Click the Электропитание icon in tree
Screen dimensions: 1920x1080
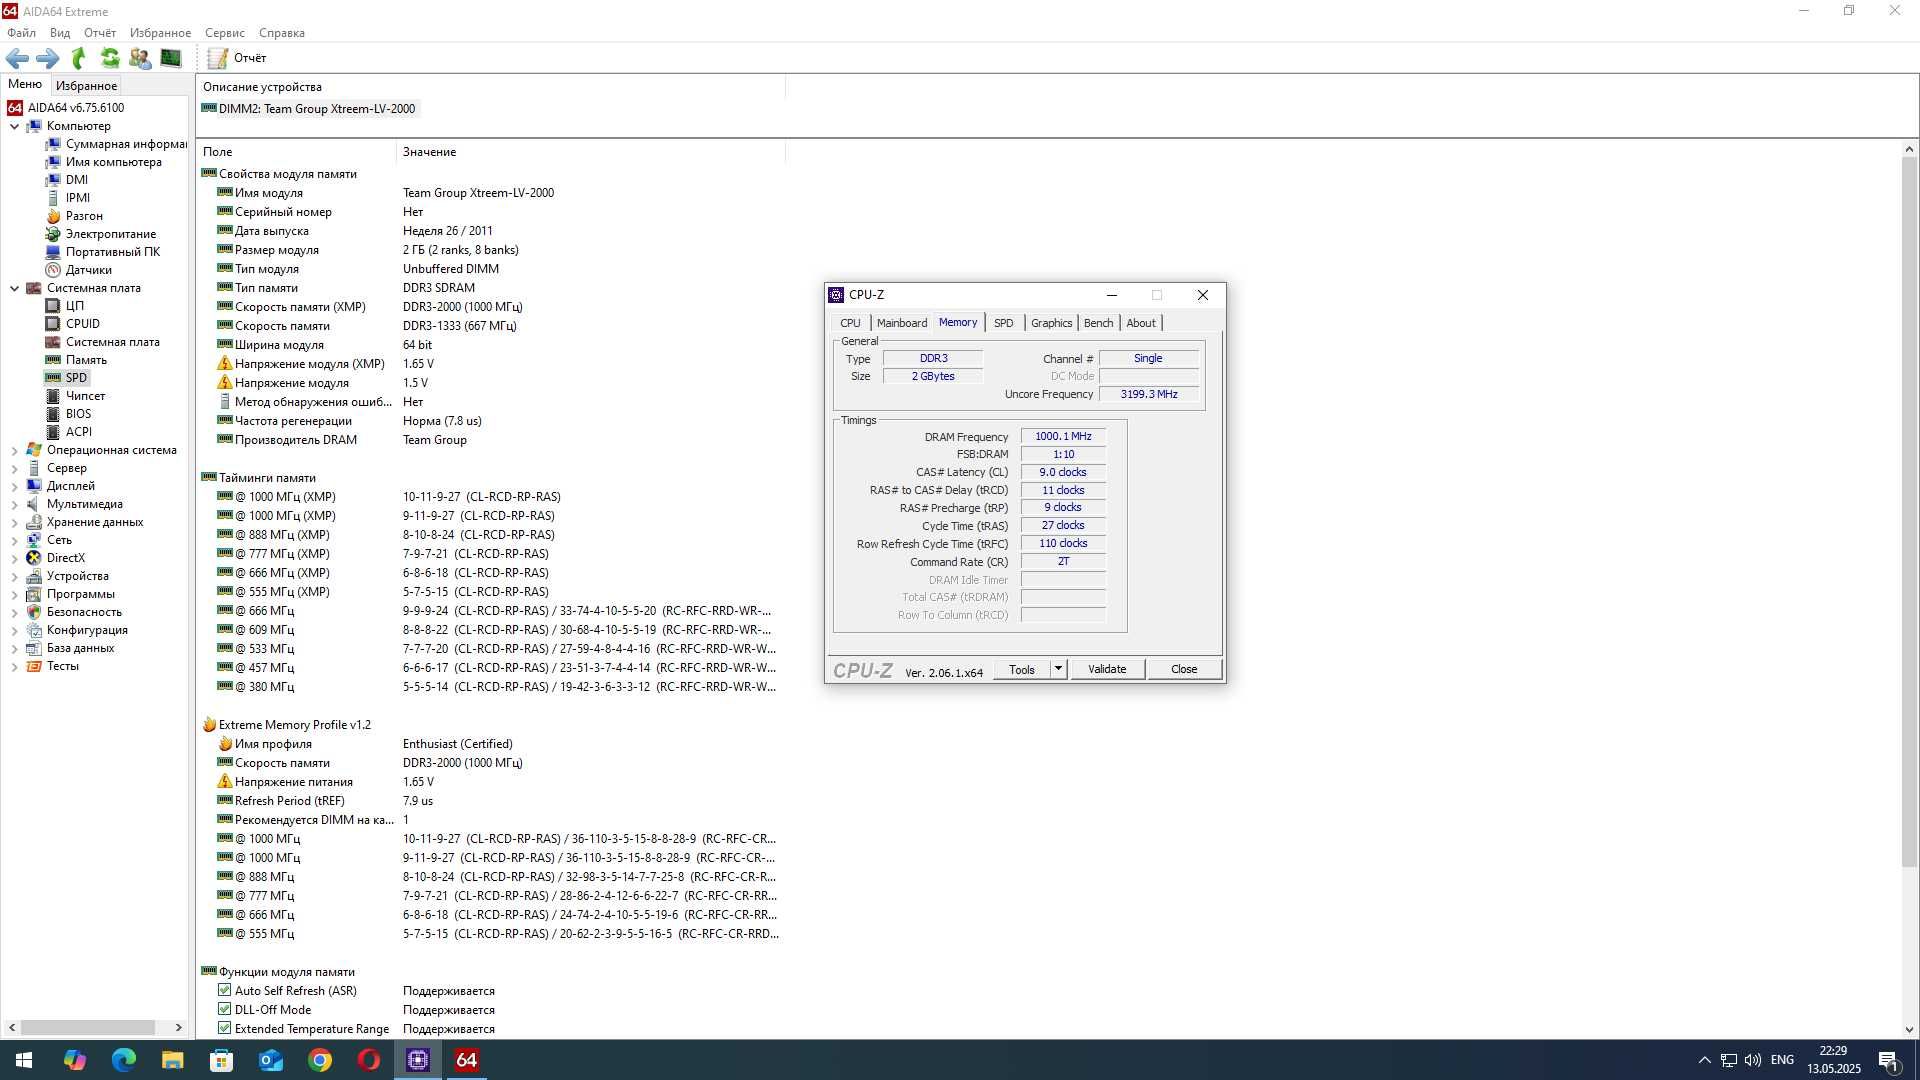click(53, 234)
